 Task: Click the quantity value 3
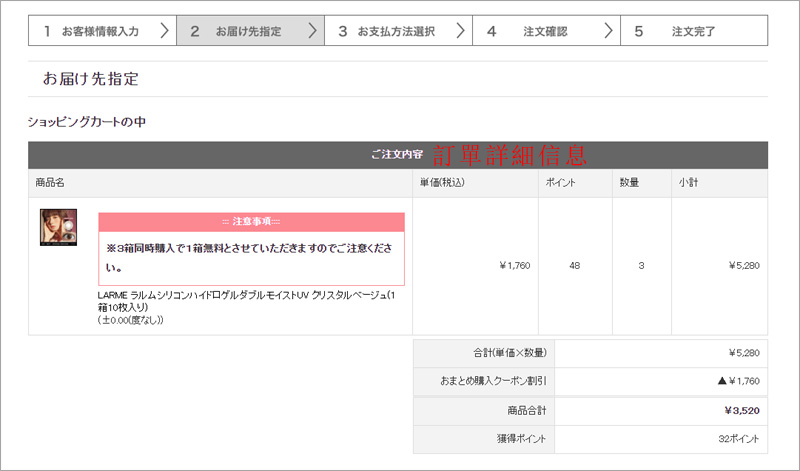[640, 266]
